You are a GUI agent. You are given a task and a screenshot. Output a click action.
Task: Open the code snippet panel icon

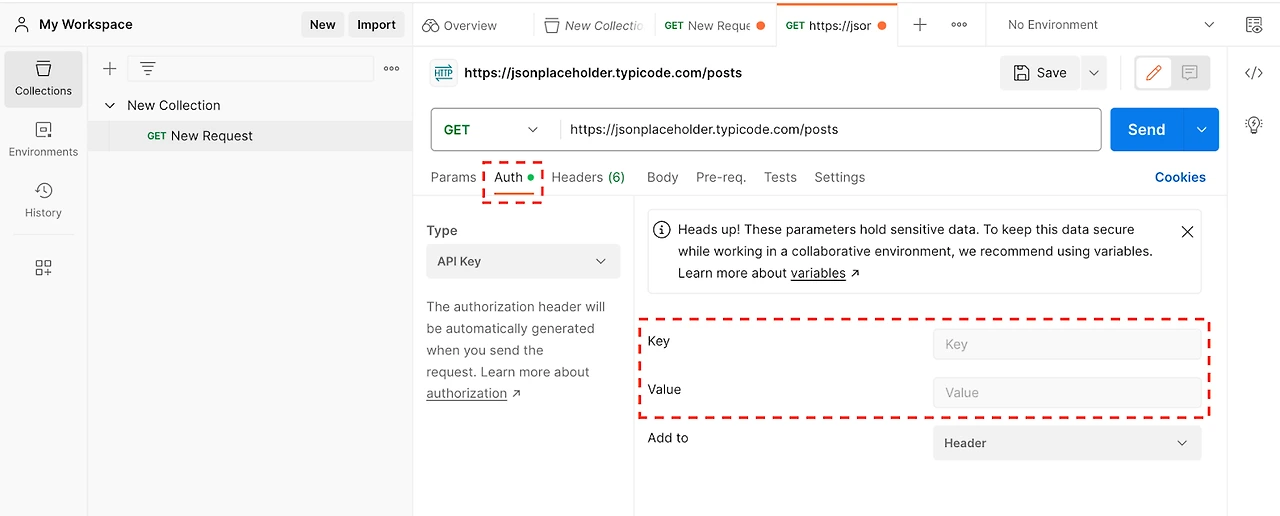(x=1254, y=72)
